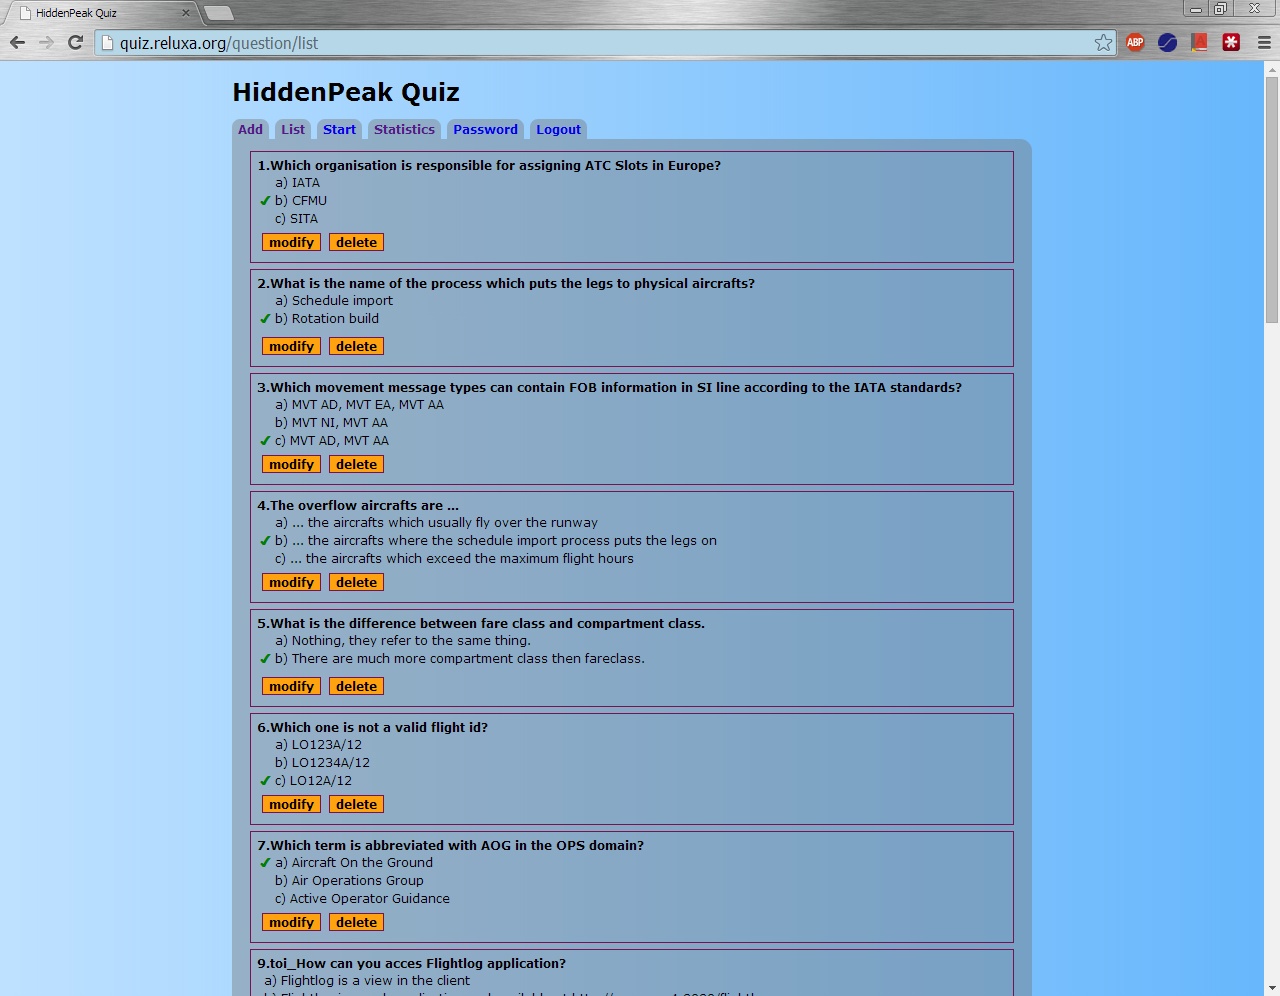Reload the page with the refresh icon
The height and width of the screenshot is (996, 1280).
pyautogui.click(x=75, y=42)
